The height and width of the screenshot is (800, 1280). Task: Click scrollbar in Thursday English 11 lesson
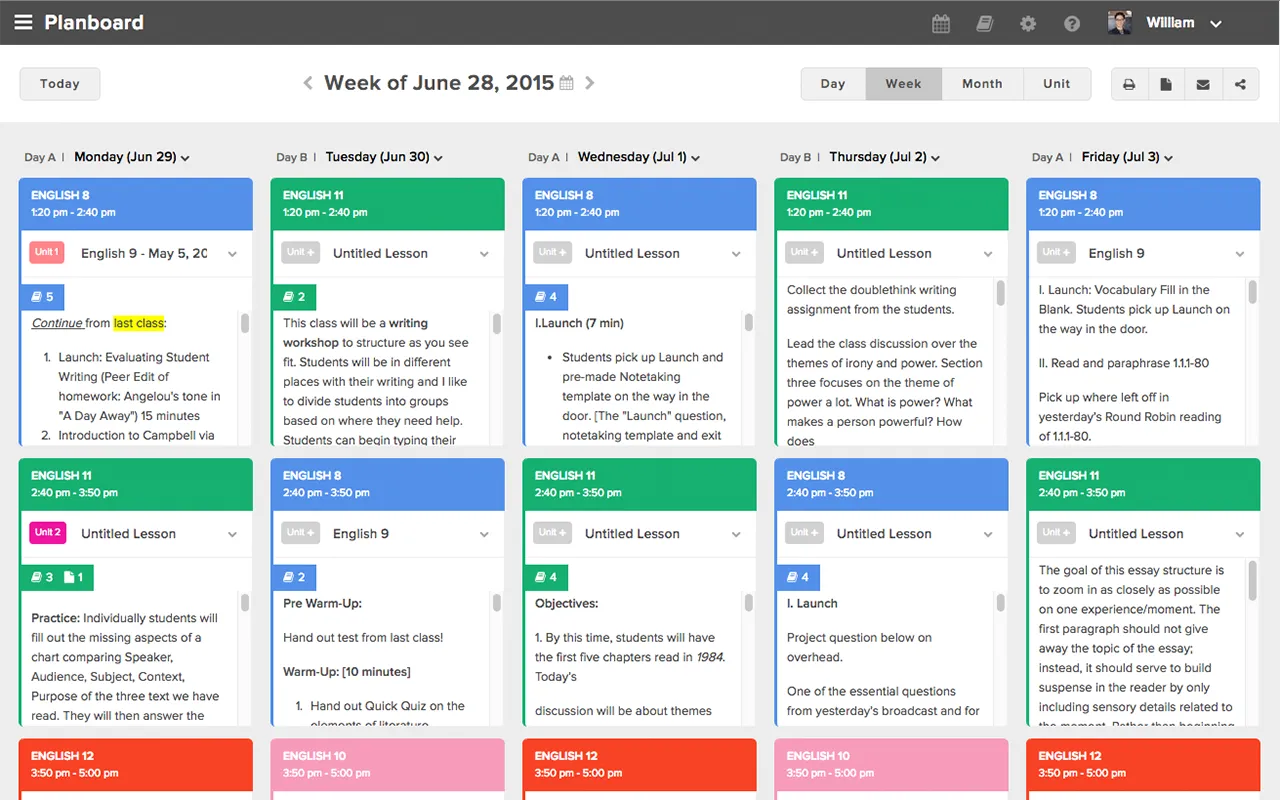[1001, 292]
